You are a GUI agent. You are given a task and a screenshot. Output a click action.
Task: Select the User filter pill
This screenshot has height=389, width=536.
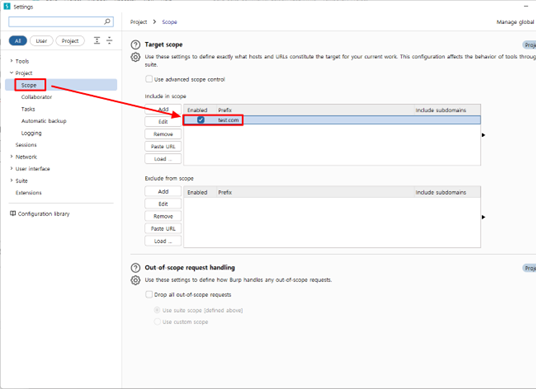[41, 41]
